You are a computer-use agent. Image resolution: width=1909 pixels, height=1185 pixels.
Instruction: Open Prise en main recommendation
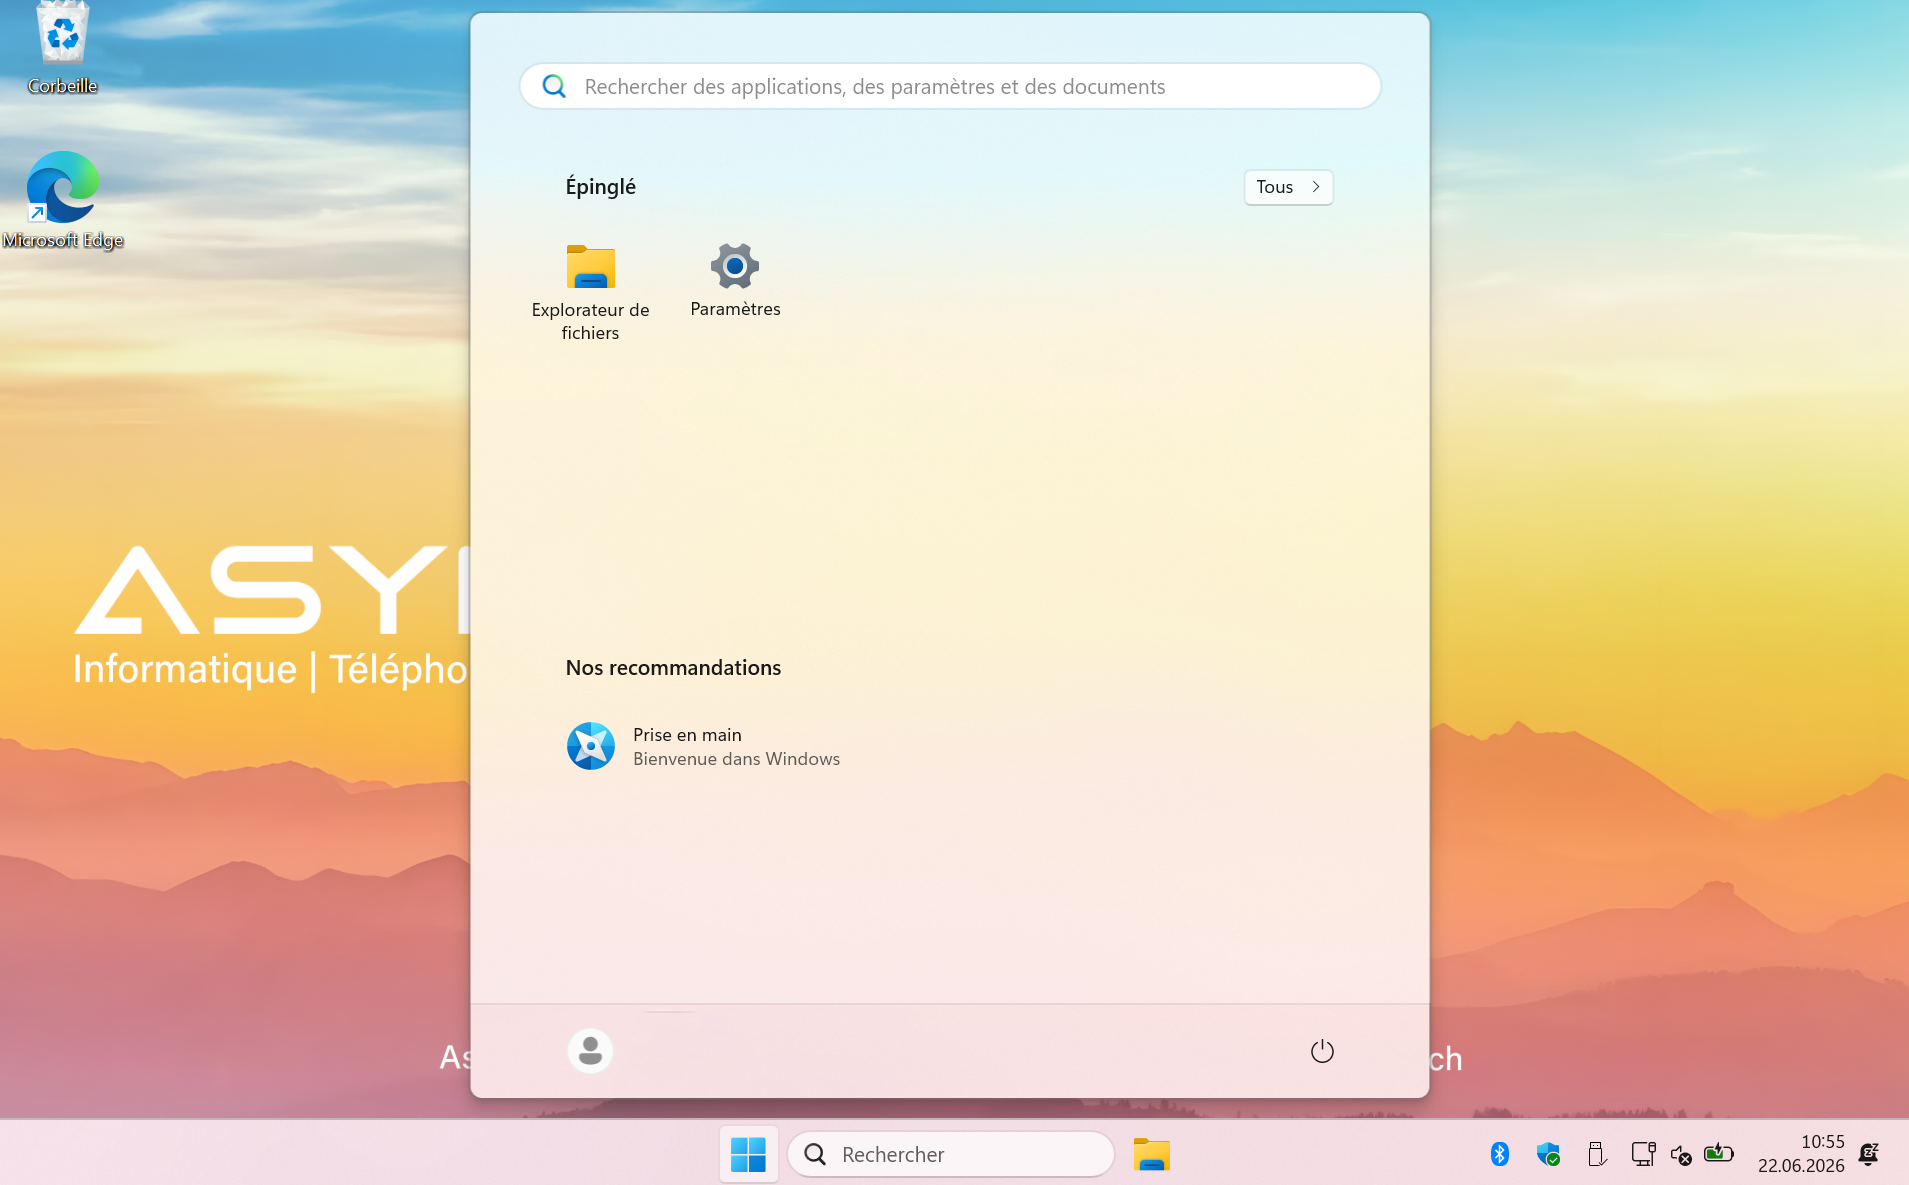703,746
